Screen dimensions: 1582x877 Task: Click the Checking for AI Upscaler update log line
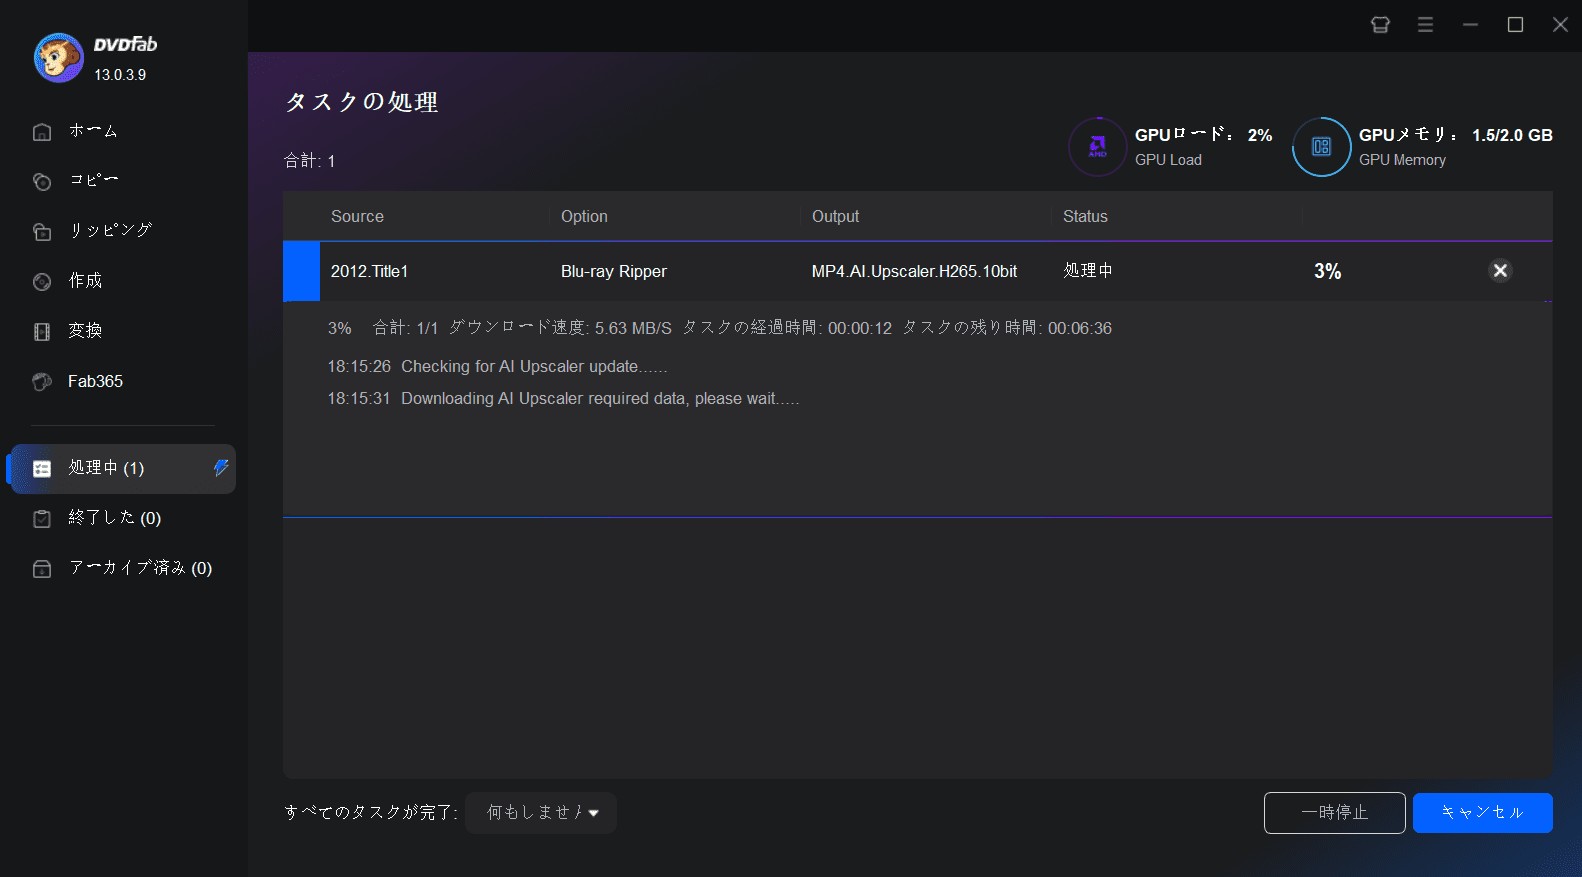click(497, 366)
